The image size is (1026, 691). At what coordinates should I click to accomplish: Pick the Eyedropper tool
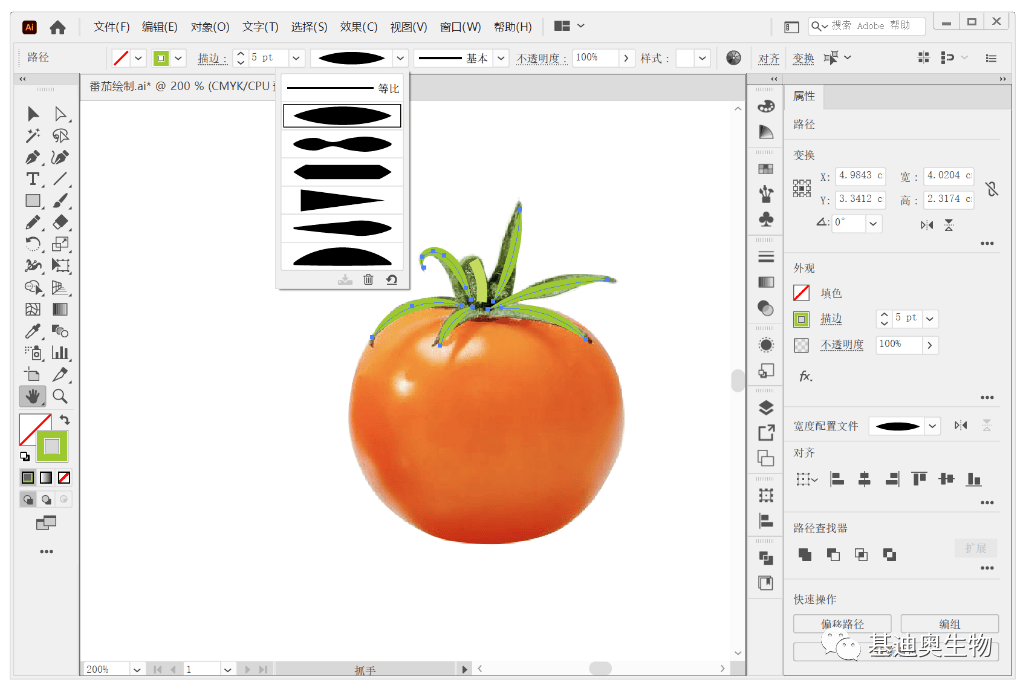pos(32,331)
